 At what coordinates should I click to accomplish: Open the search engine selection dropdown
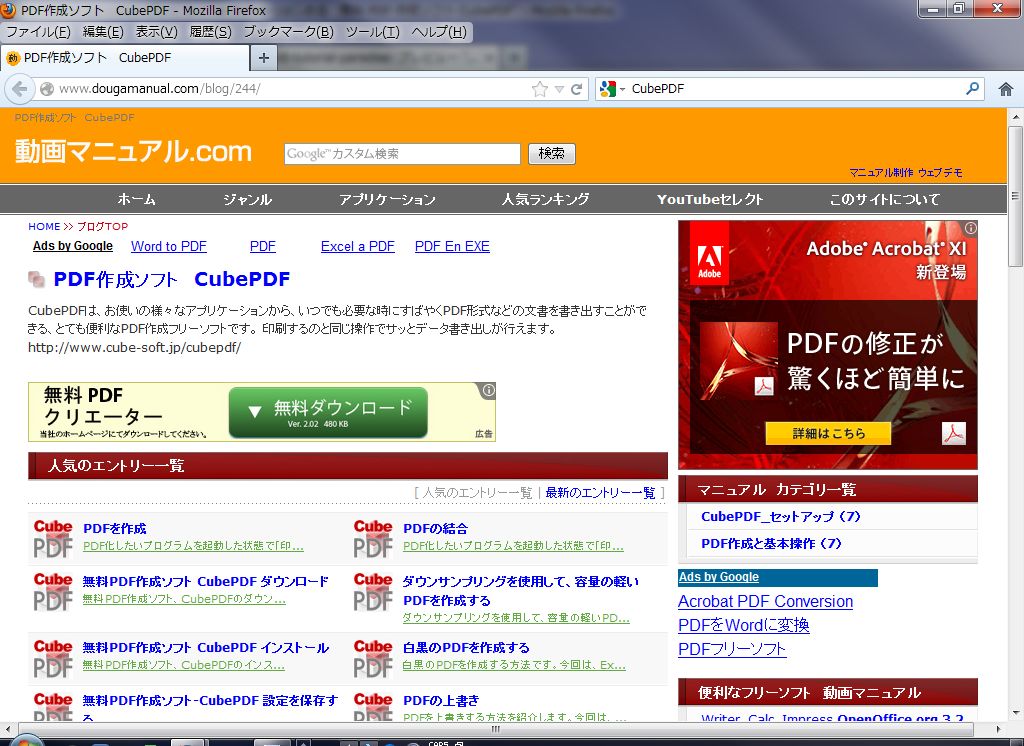(x=622, y=88)
